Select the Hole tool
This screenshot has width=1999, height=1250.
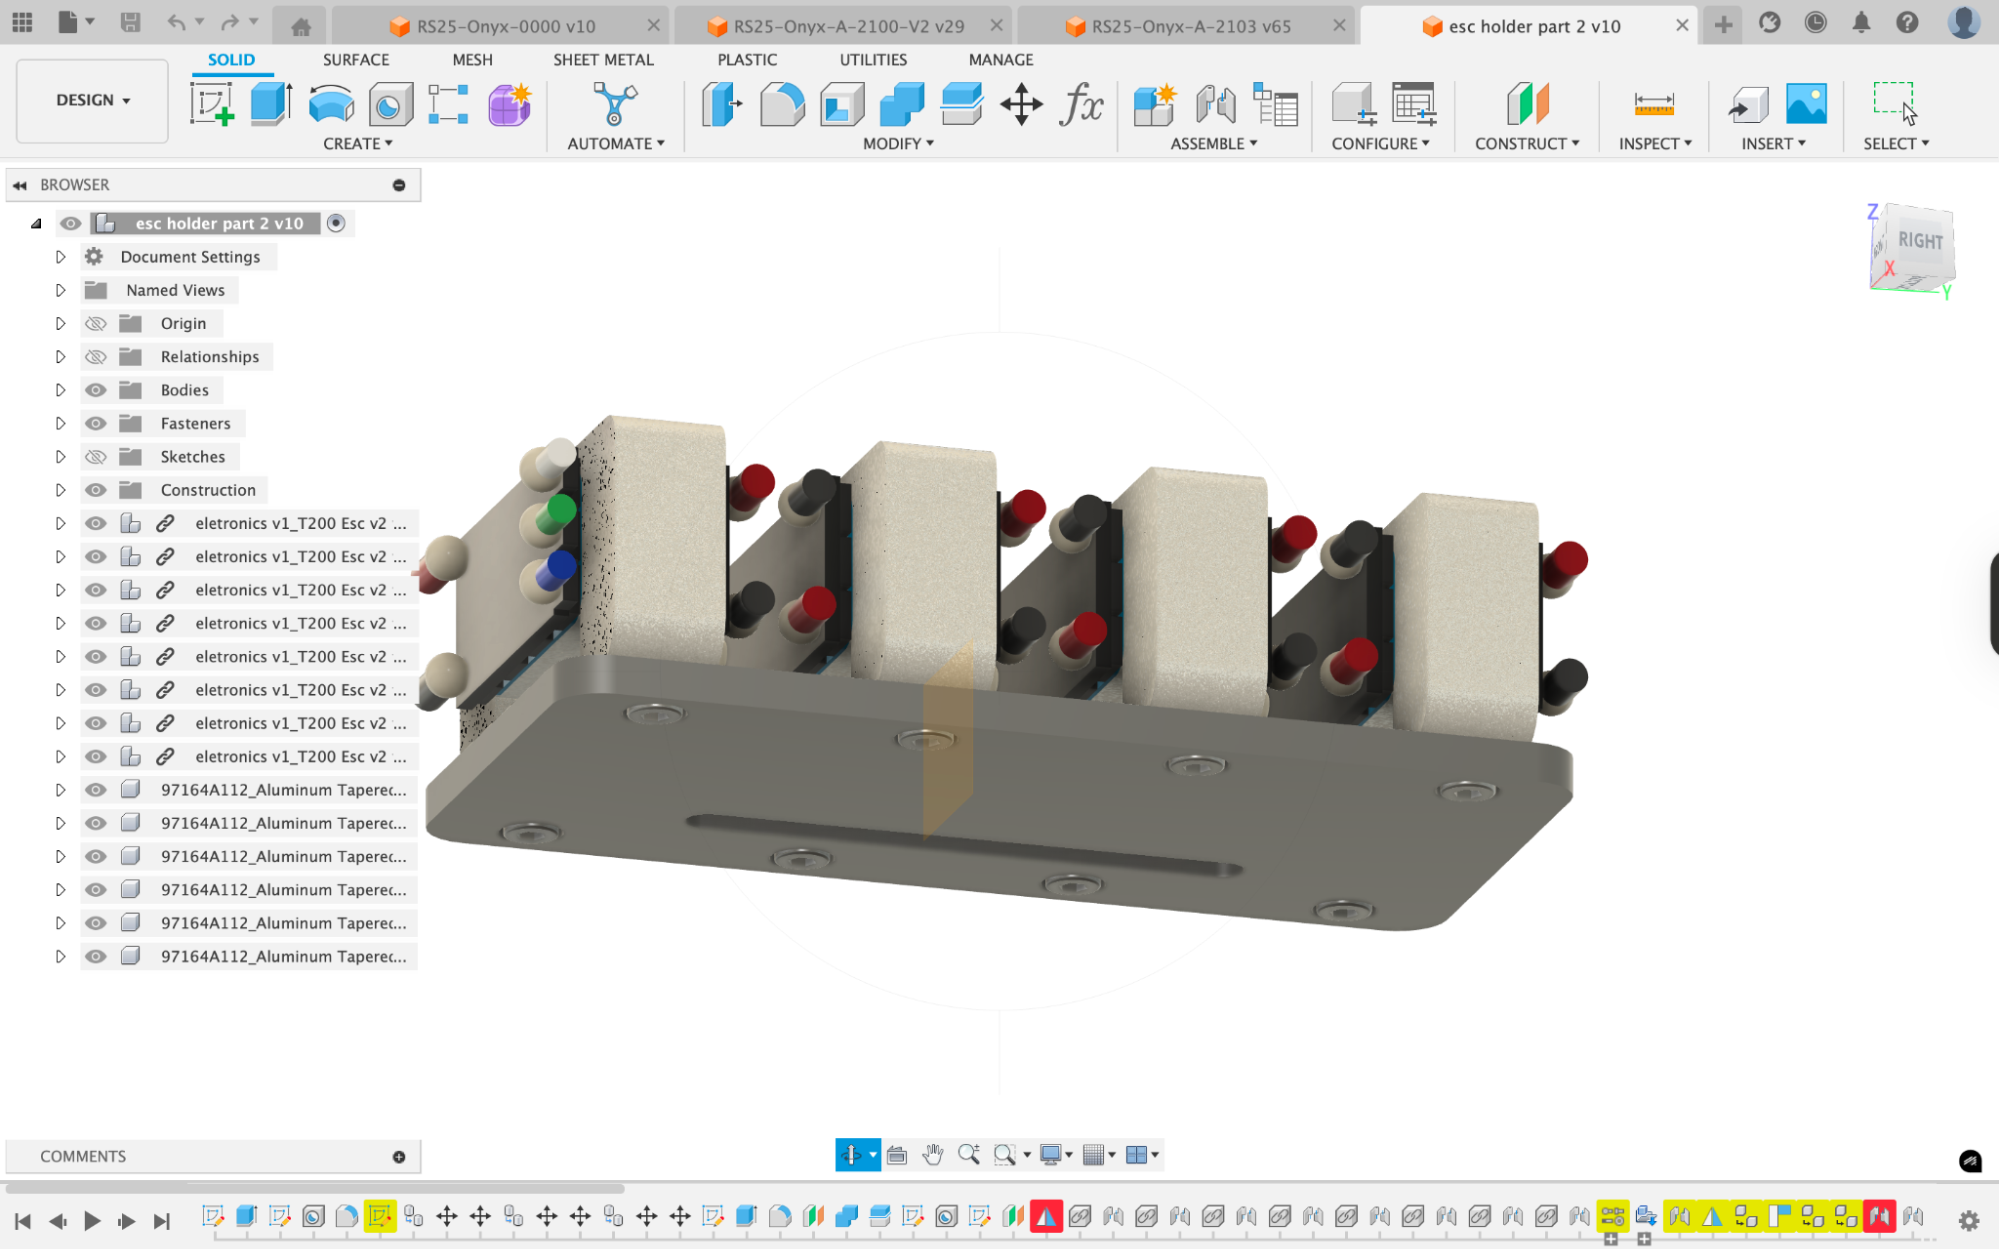click(x=390, y=104)
